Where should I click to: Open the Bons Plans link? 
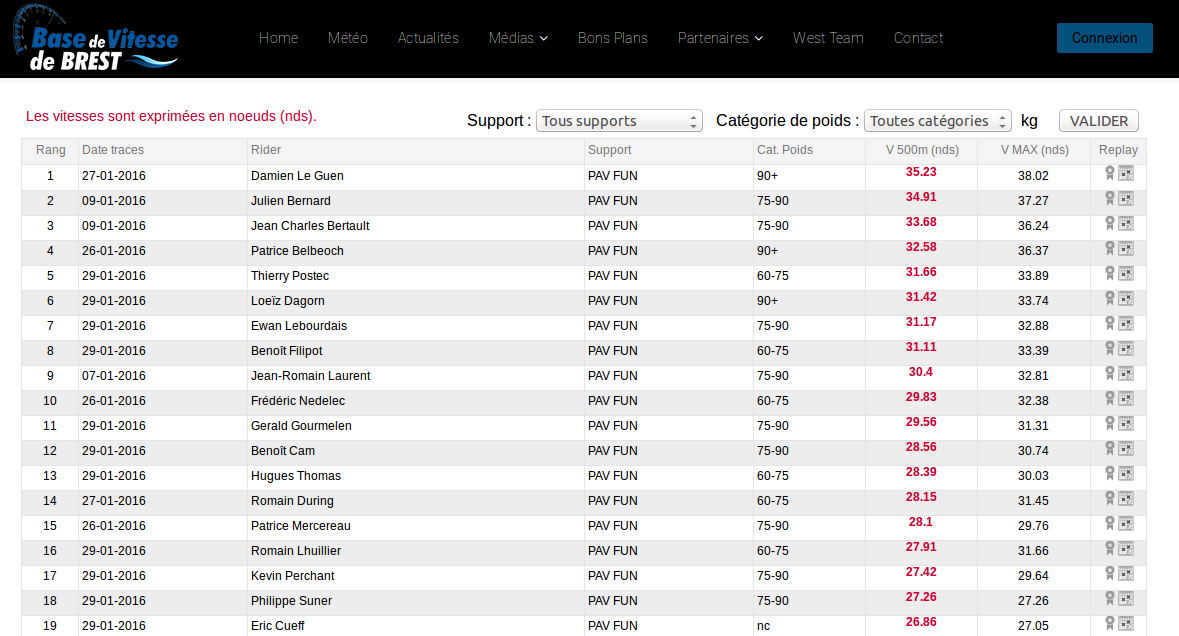point(613,38)
